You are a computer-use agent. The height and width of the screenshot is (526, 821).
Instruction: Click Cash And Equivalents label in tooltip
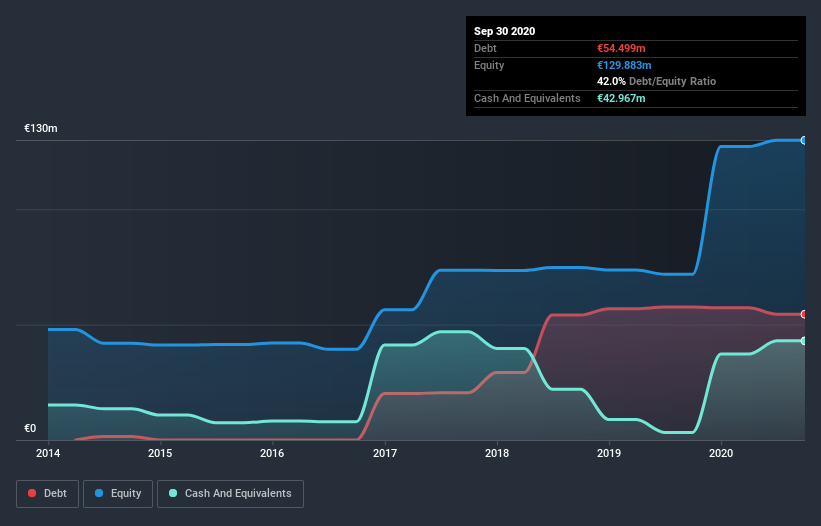pos(527,98)
